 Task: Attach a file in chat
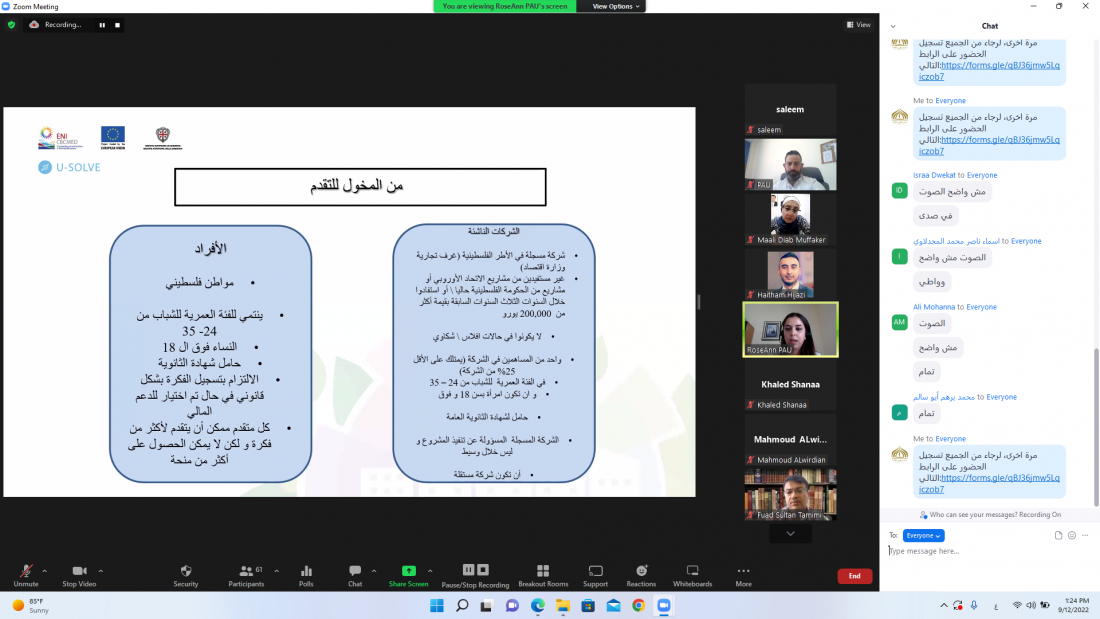tap(1058, 535)
